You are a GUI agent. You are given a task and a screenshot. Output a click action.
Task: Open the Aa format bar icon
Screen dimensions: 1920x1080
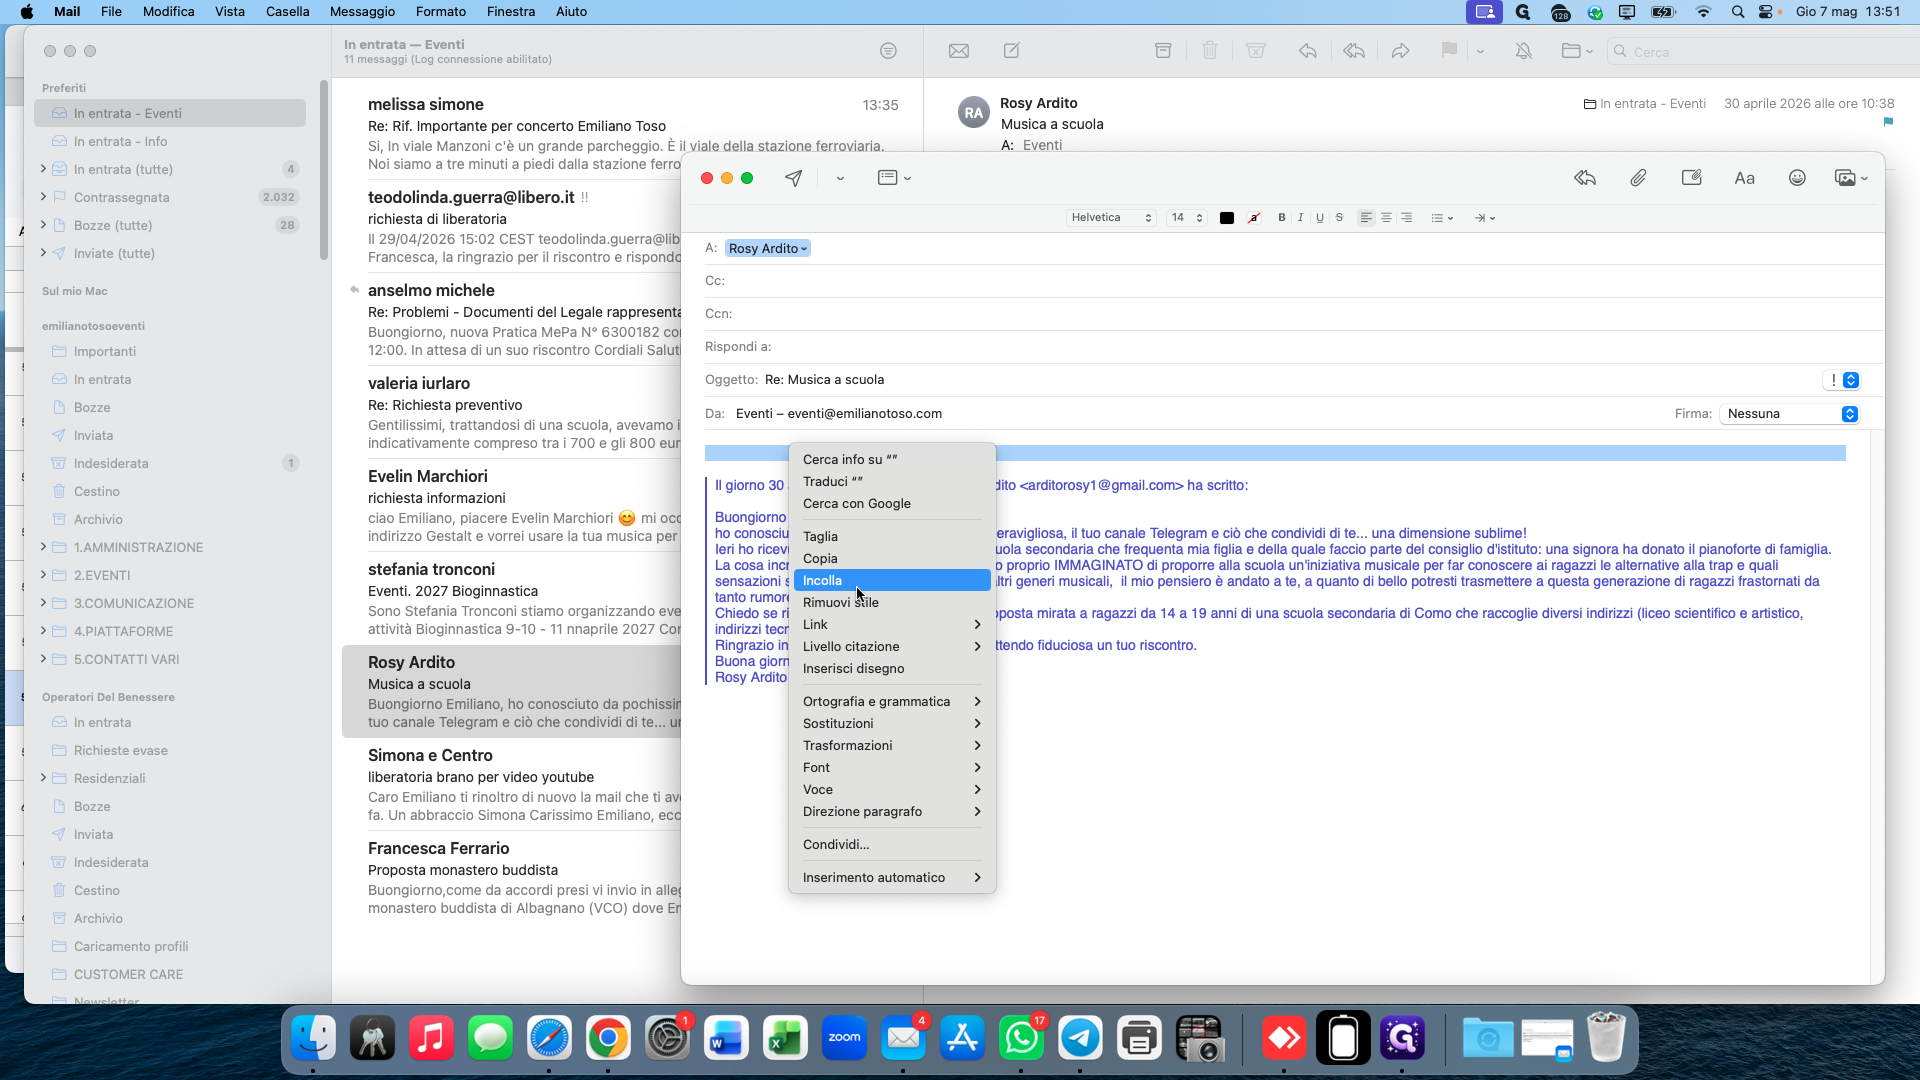pyautogui.click(x=1744, y=178)
